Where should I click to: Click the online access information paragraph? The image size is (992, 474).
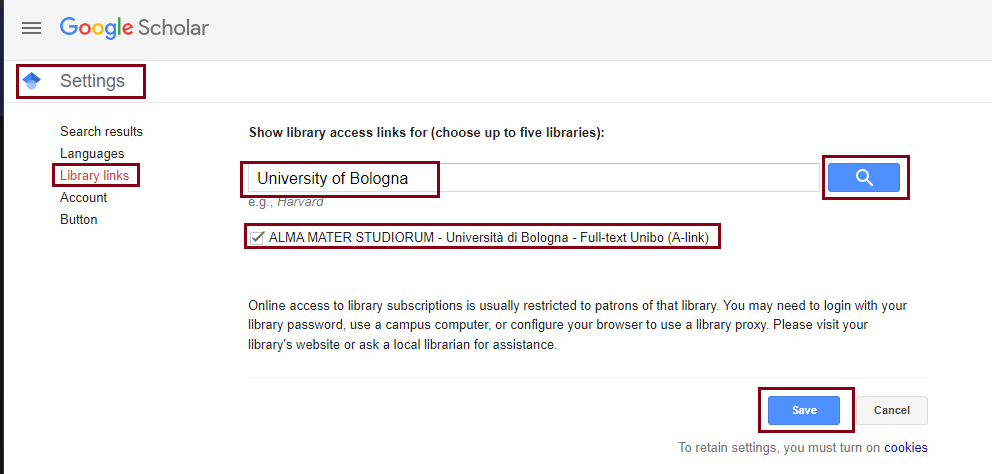(577, 325)
